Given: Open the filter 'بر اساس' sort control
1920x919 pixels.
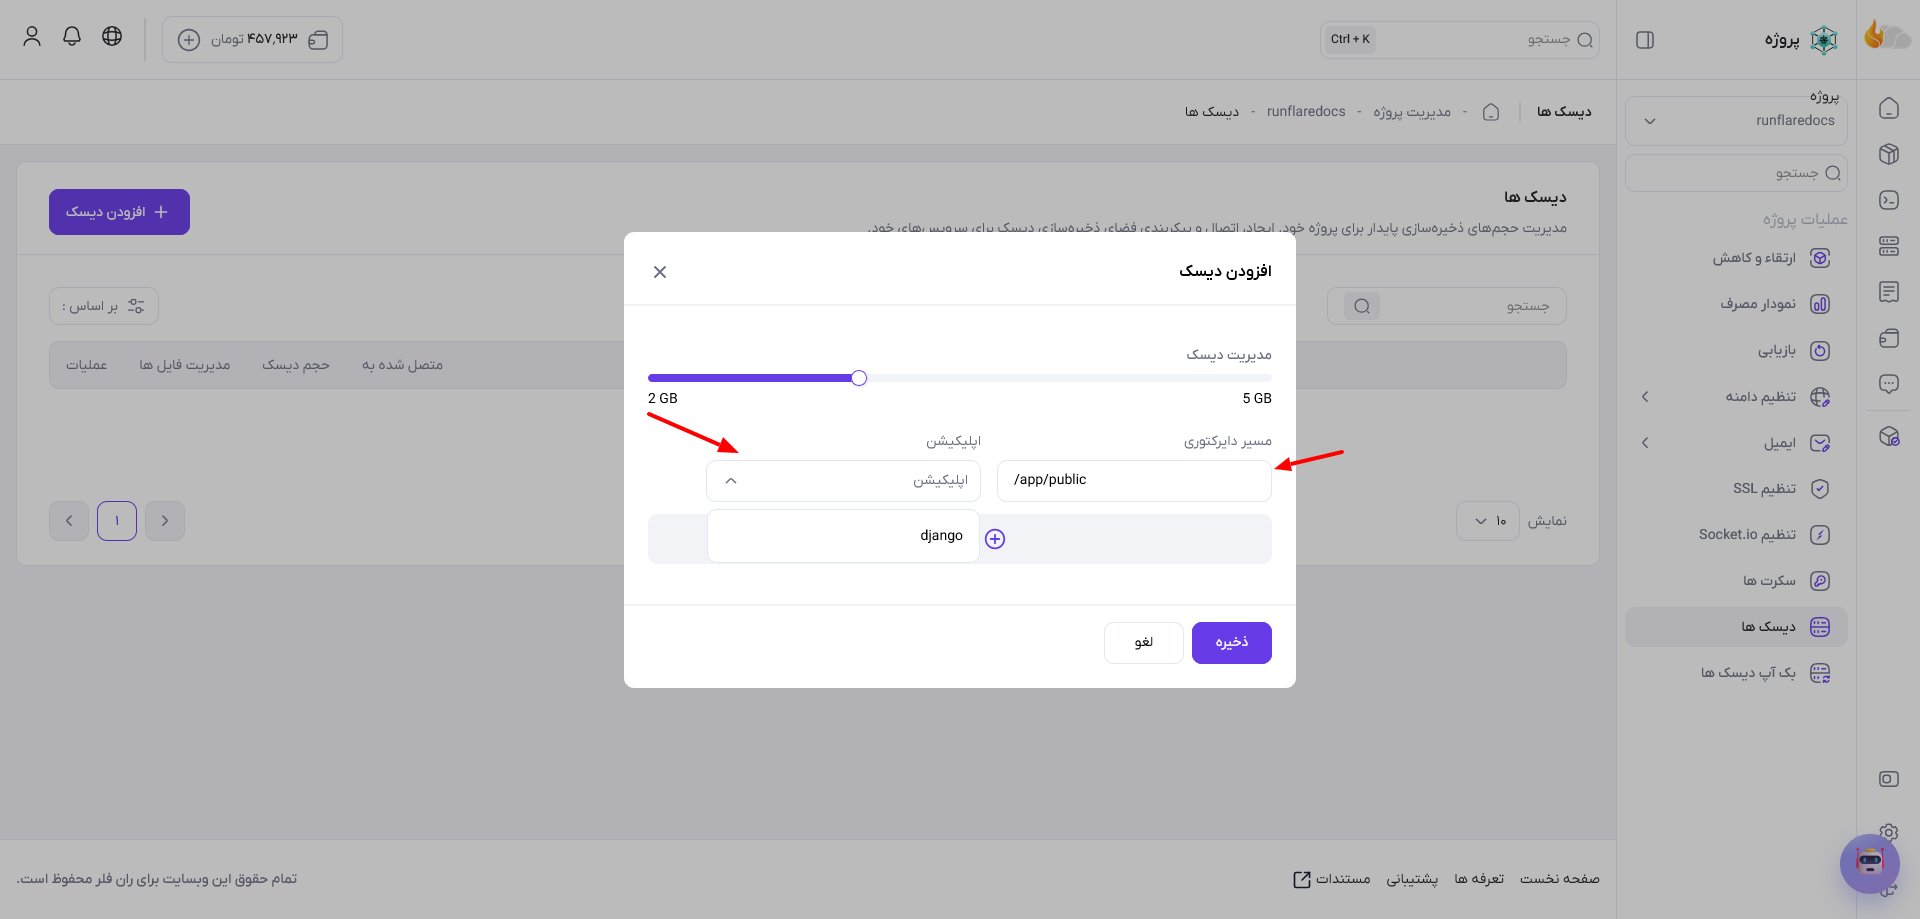Looking at the screenshot, I should 104,306.
